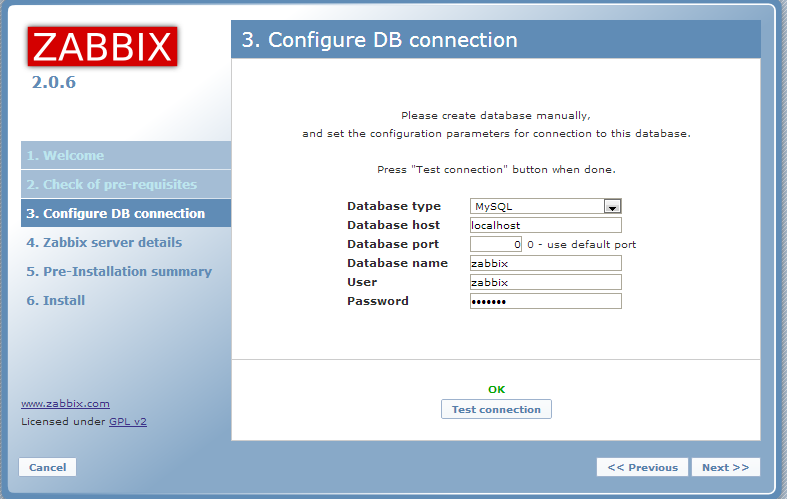Select step 3. Configure DB connection
Viewport: 787px width, 499px height.
click(126, 213)
